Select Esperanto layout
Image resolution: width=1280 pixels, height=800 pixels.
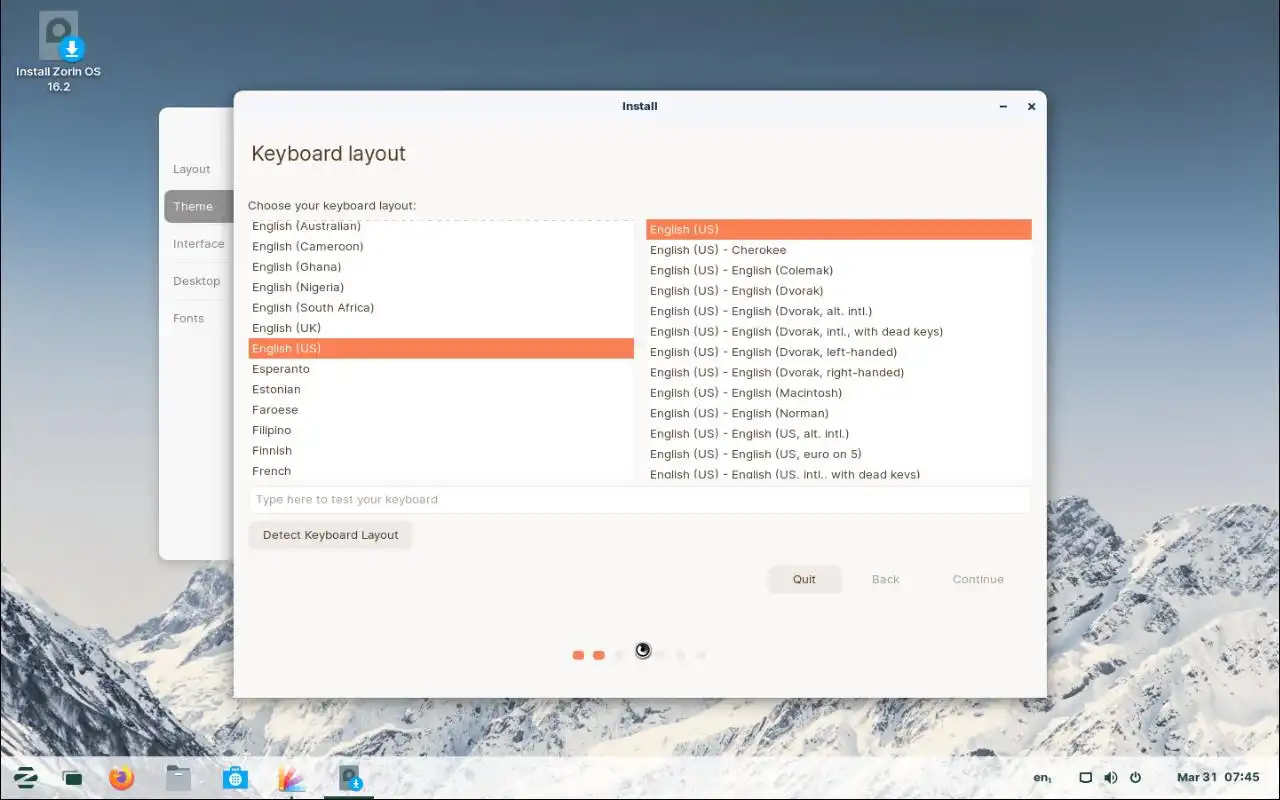pos(441,369)
